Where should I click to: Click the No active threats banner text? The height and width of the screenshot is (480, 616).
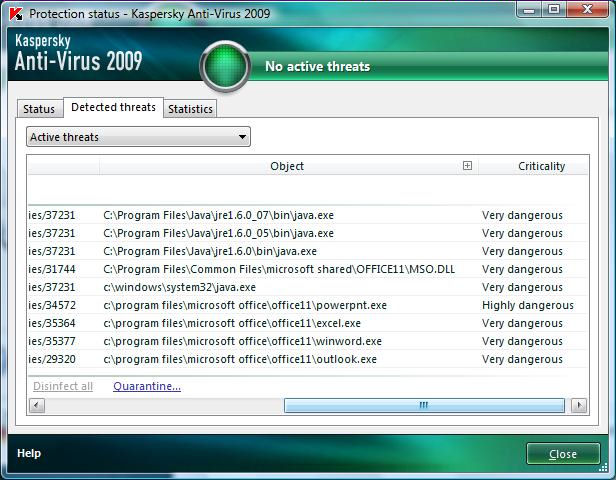tap(317, 66)
